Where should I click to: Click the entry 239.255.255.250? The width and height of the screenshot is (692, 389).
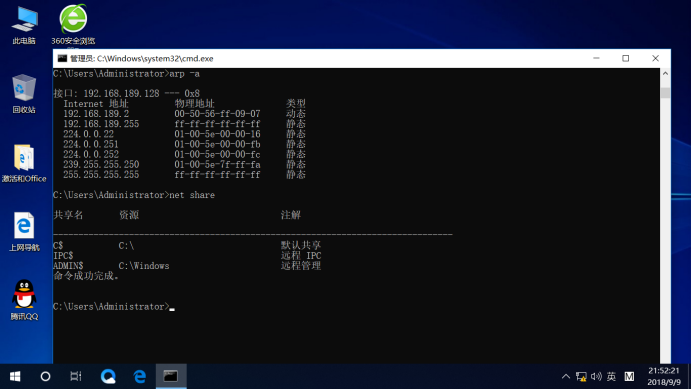tap(101, 165)
